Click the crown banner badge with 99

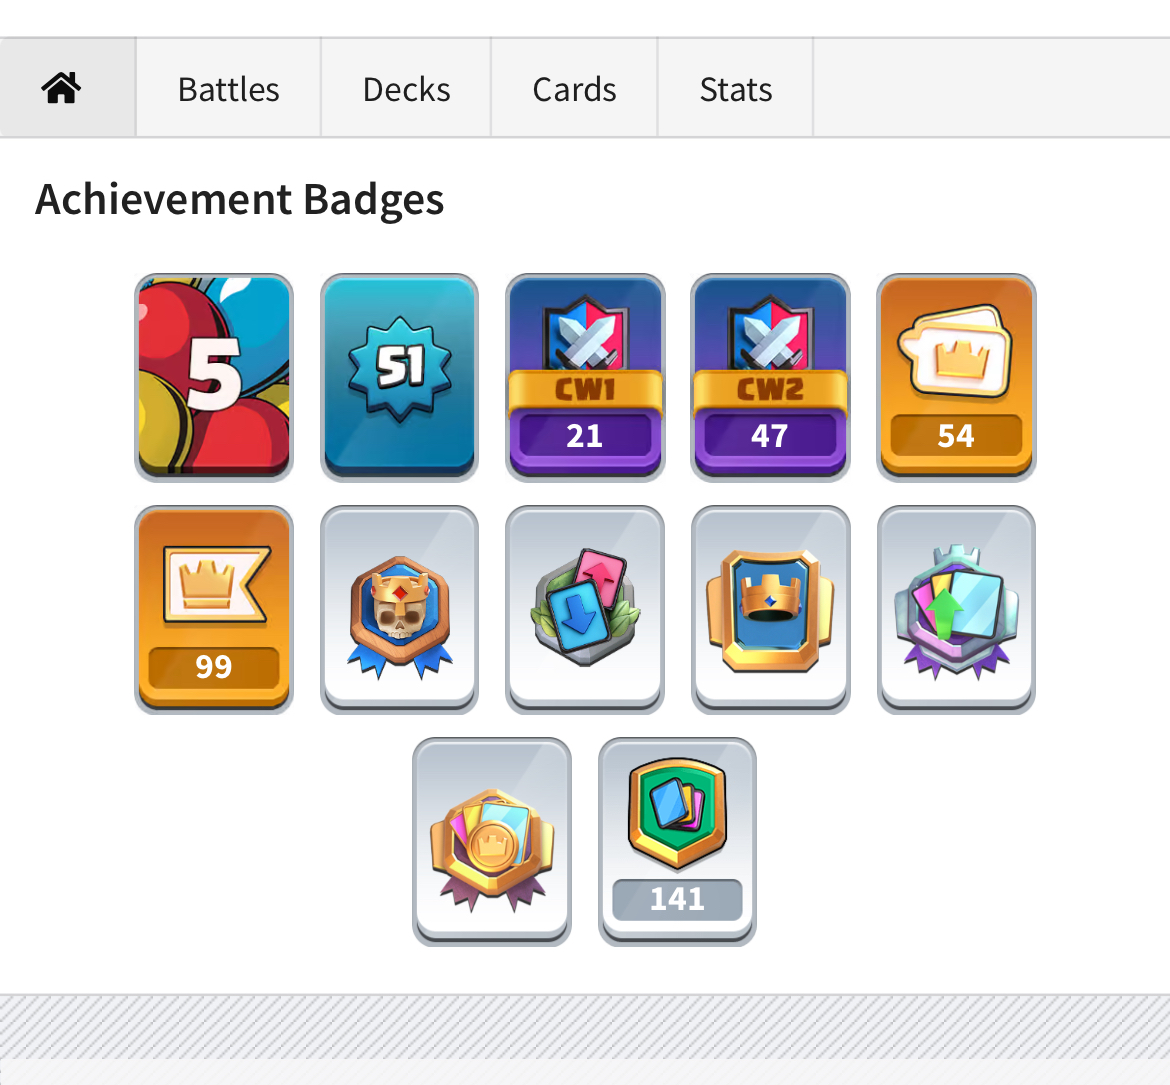tap(214, 610)
